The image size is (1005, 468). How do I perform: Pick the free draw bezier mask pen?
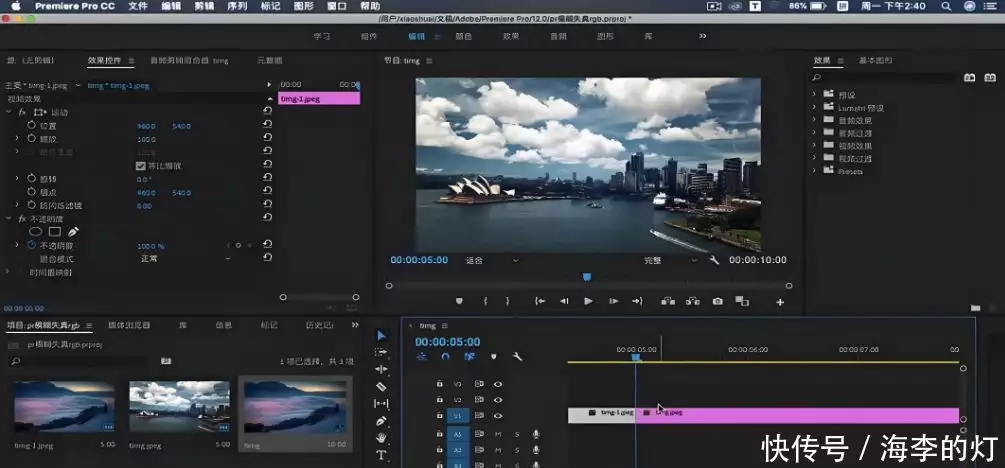point(73,231)
